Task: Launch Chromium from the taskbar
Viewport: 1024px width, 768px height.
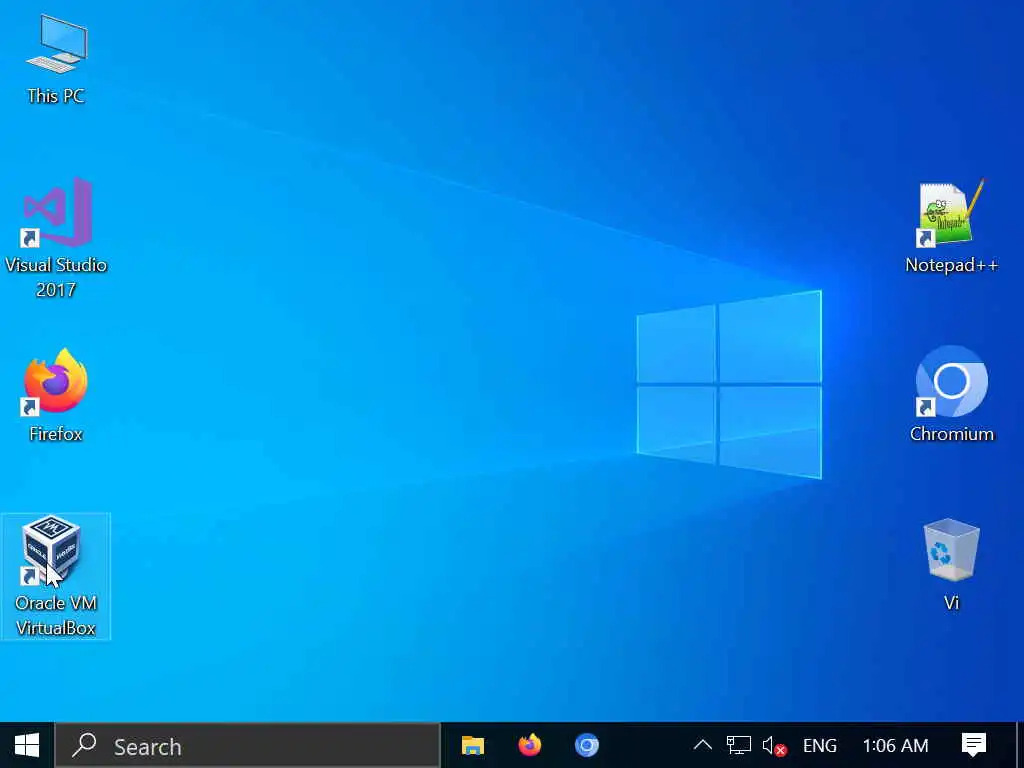Action: pyautogui.click(x=586, y=745)
